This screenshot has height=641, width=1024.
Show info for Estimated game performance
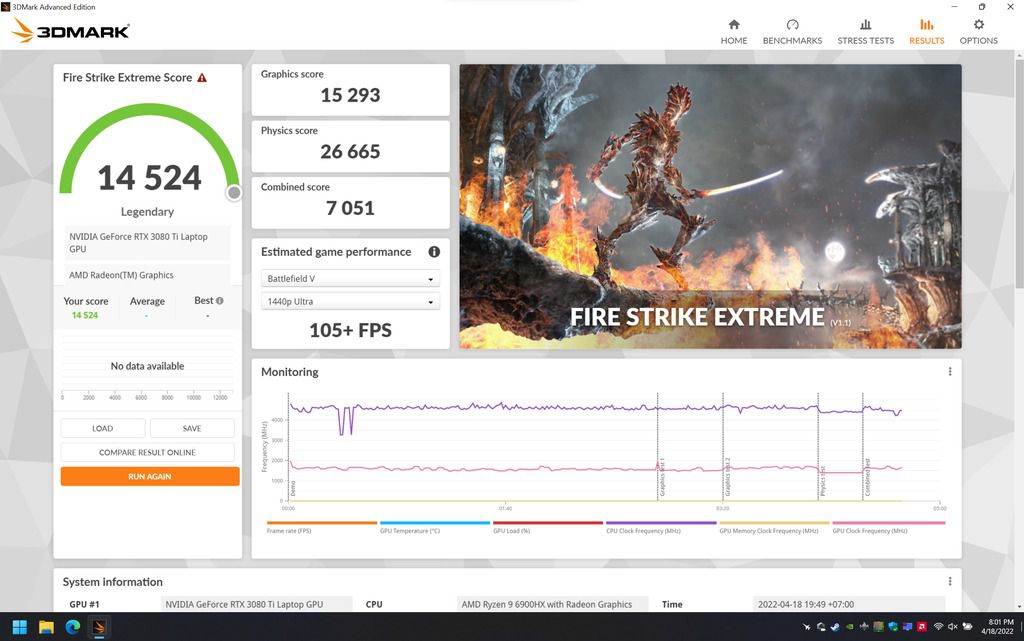pyautogui.click(x=434, y=252)
